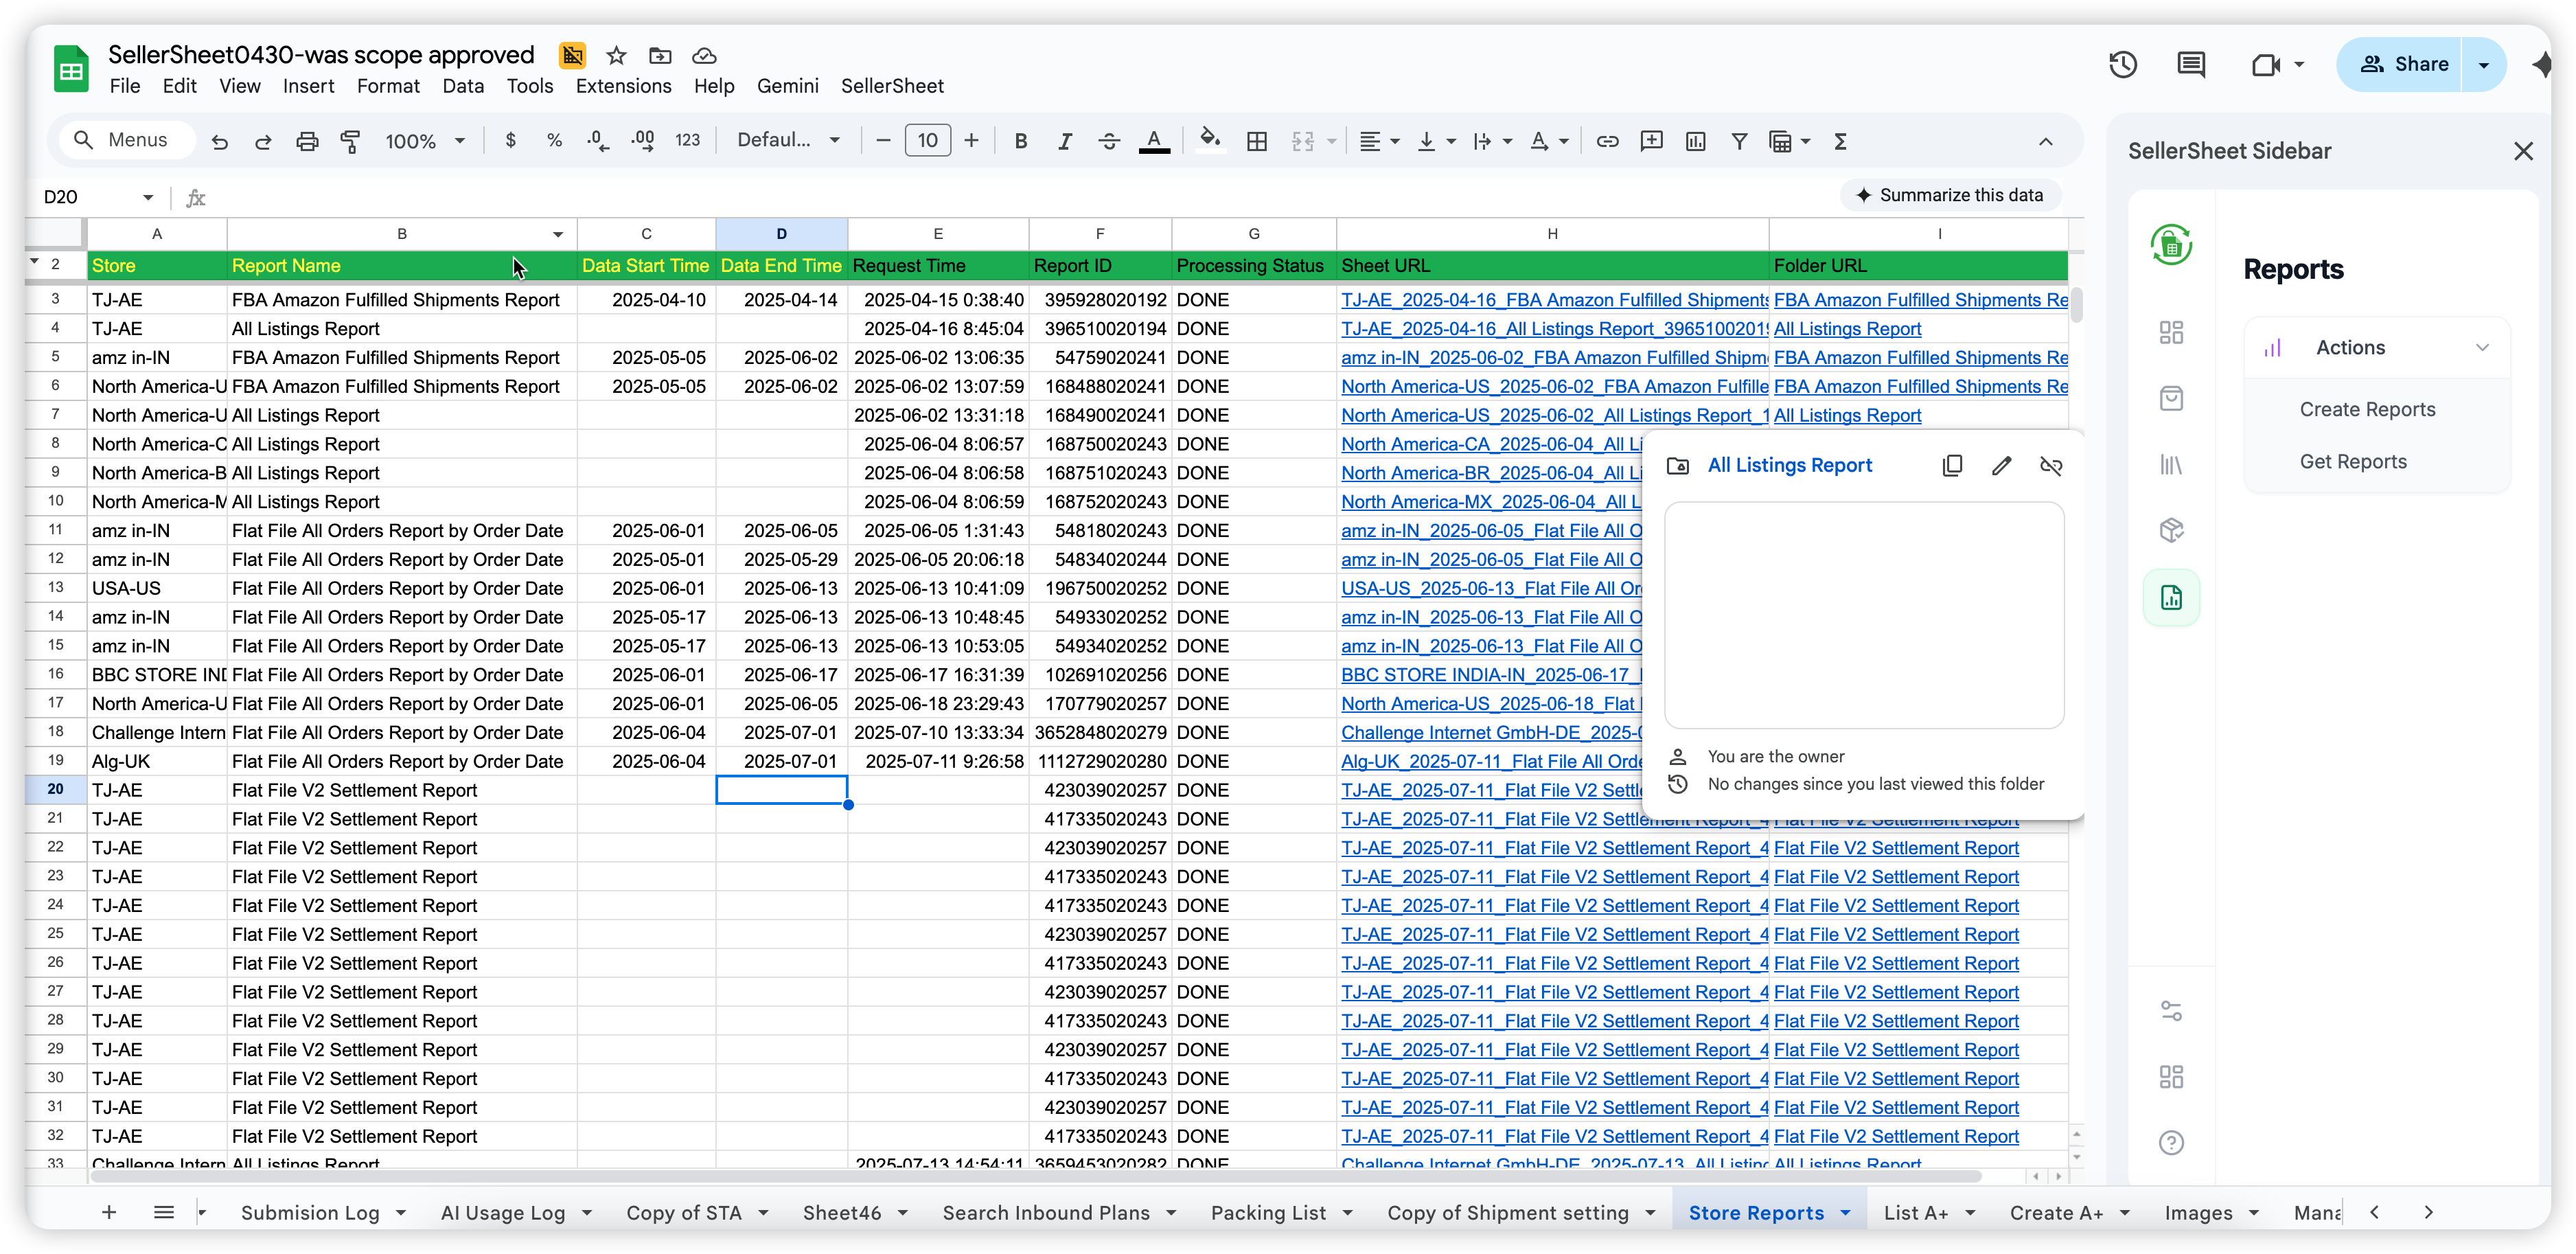This screenshot has height=1254, width=2576.
Task: Remove link using the unlink icon
Action: pyautogui.click(x=2050, y=466)
